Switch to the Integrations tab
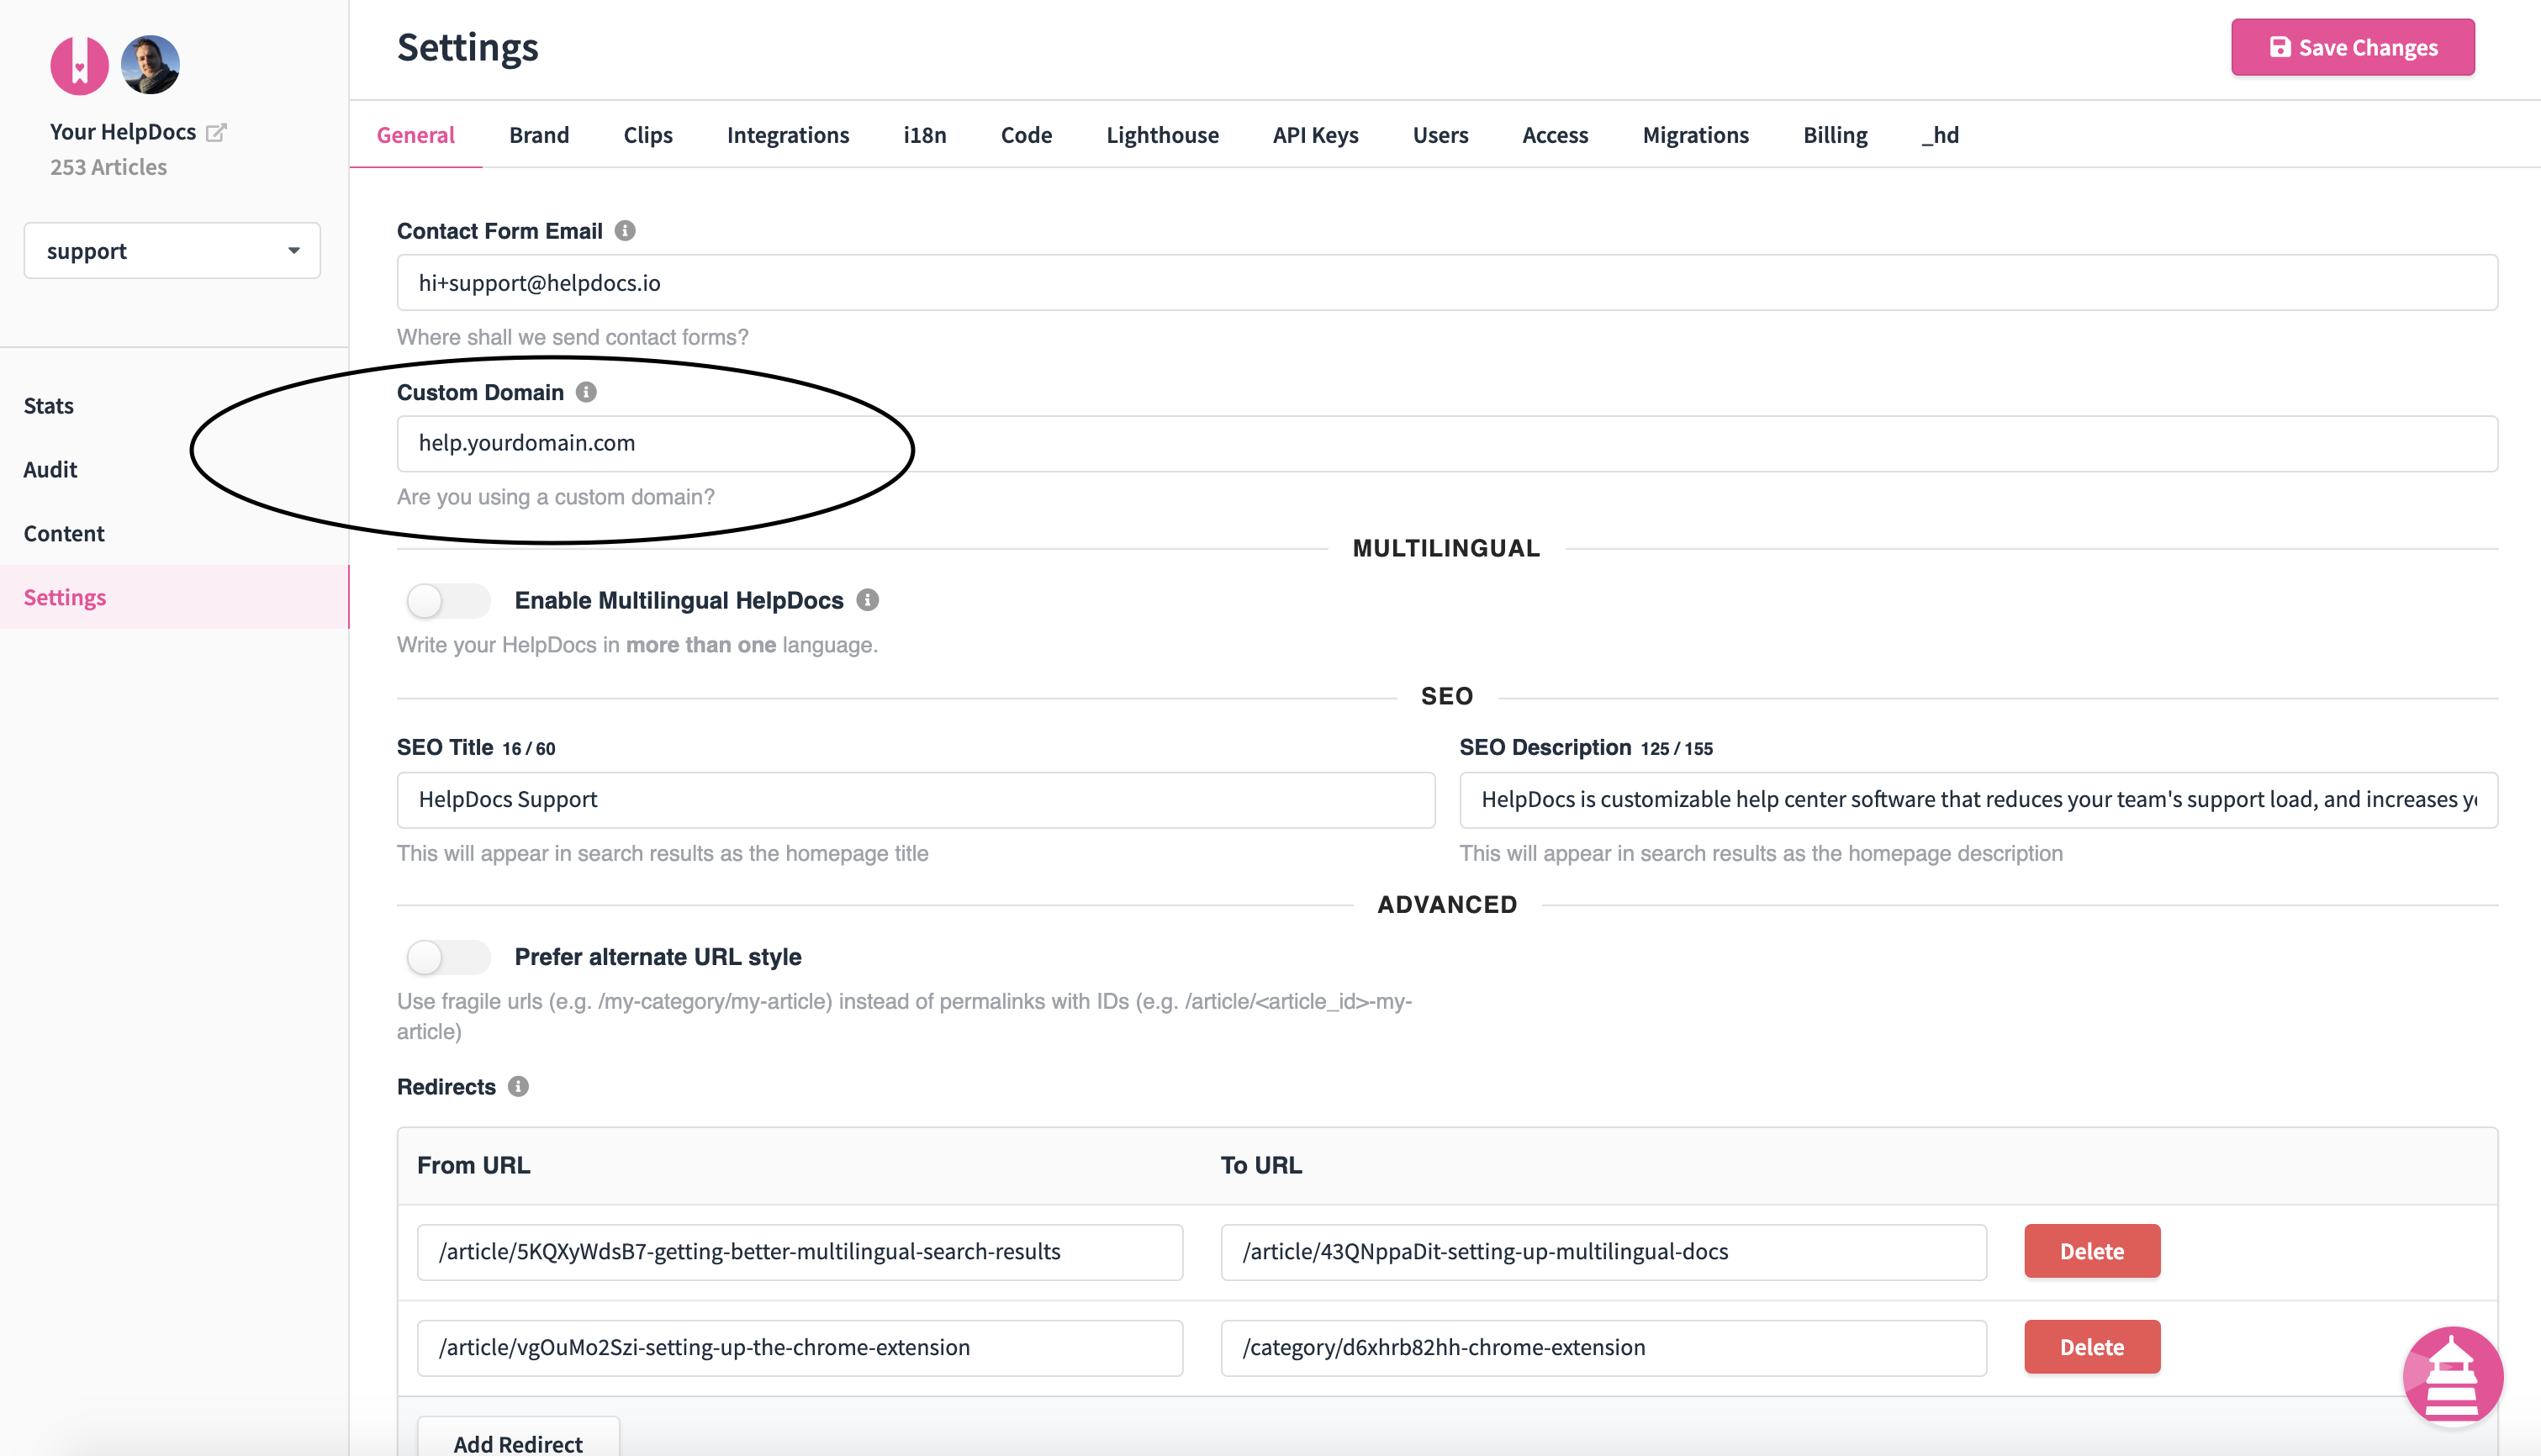2541x1456 pixels. point(788,135)
